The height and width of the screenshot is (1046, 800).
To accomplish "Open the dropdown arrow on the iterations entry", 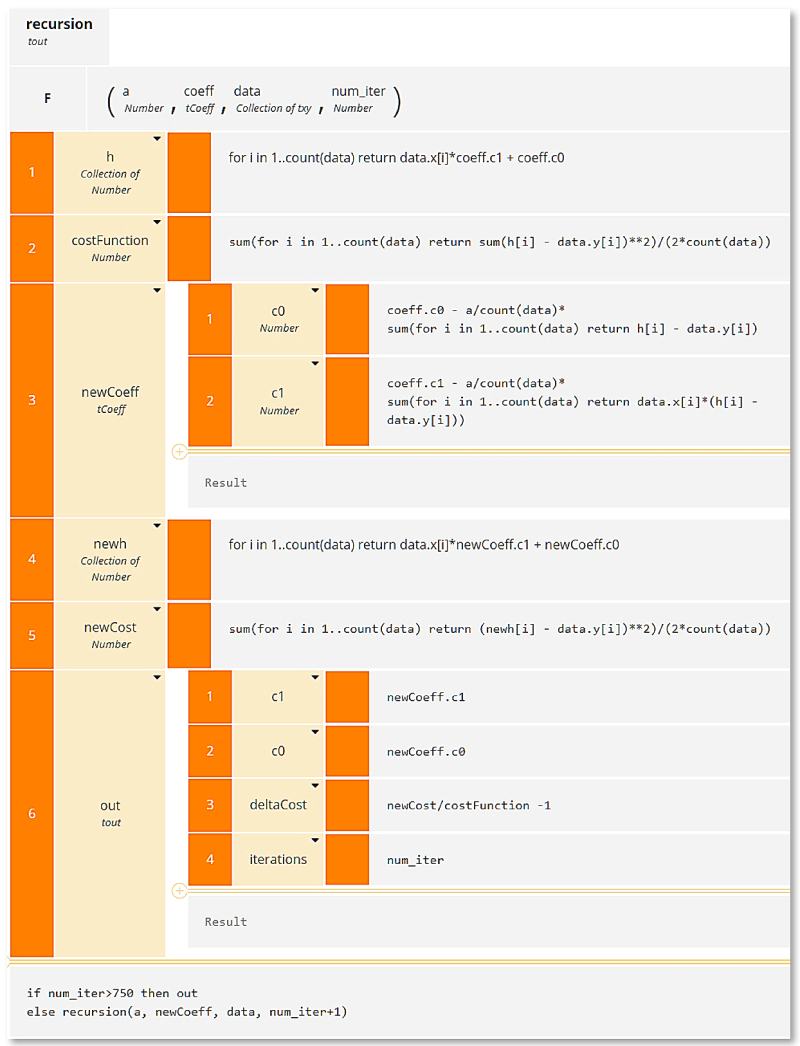I will (315, 840).
